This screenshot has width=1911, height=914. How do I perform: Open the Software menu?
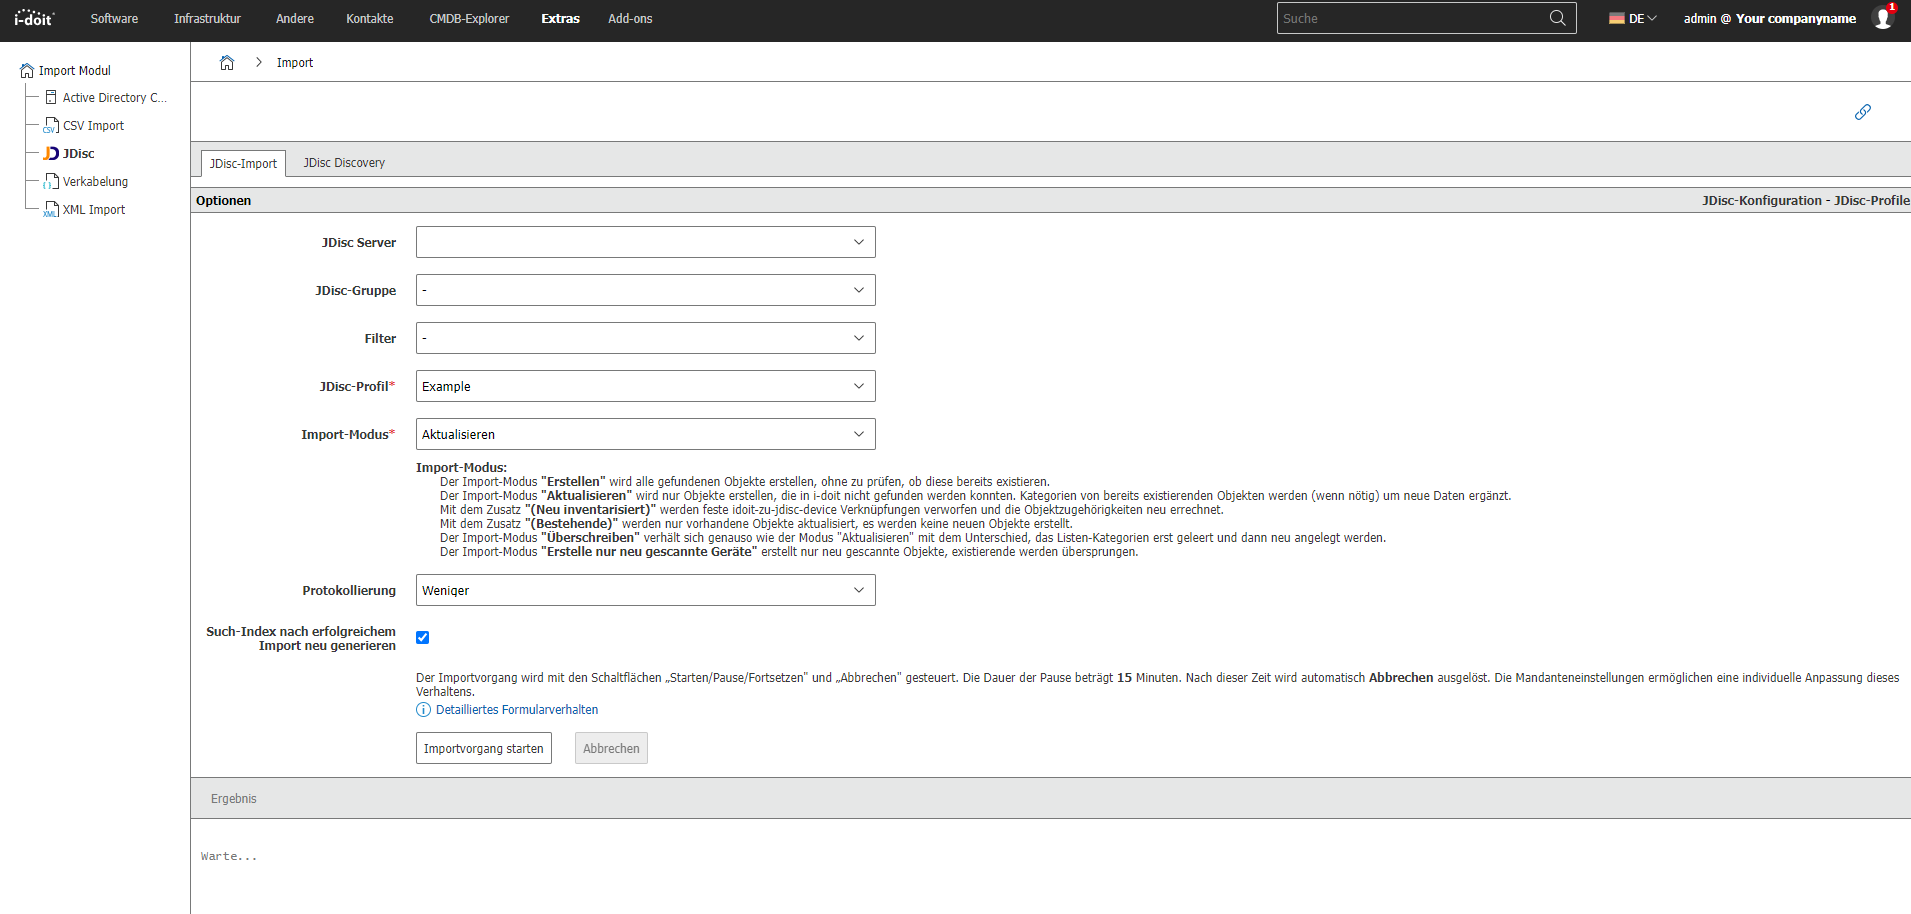[114, 19]
